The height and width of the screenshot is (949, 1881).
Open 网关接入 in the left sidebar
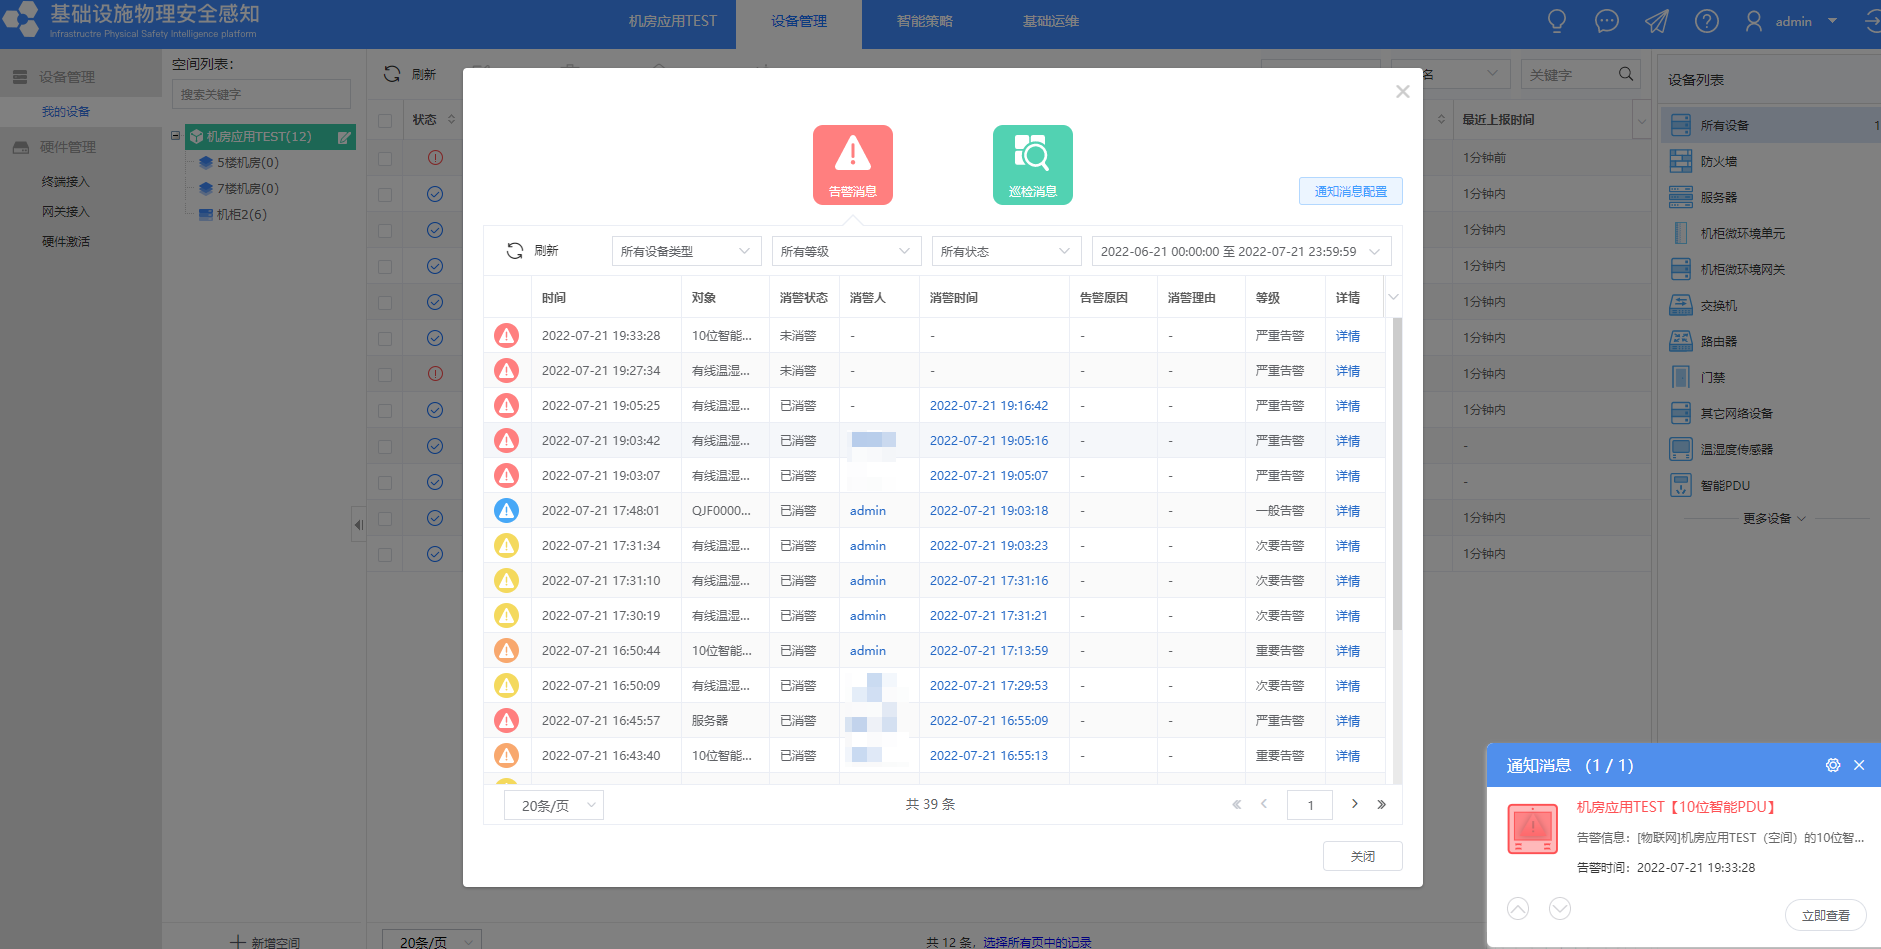pyautogui.click(x=66, y=212)
